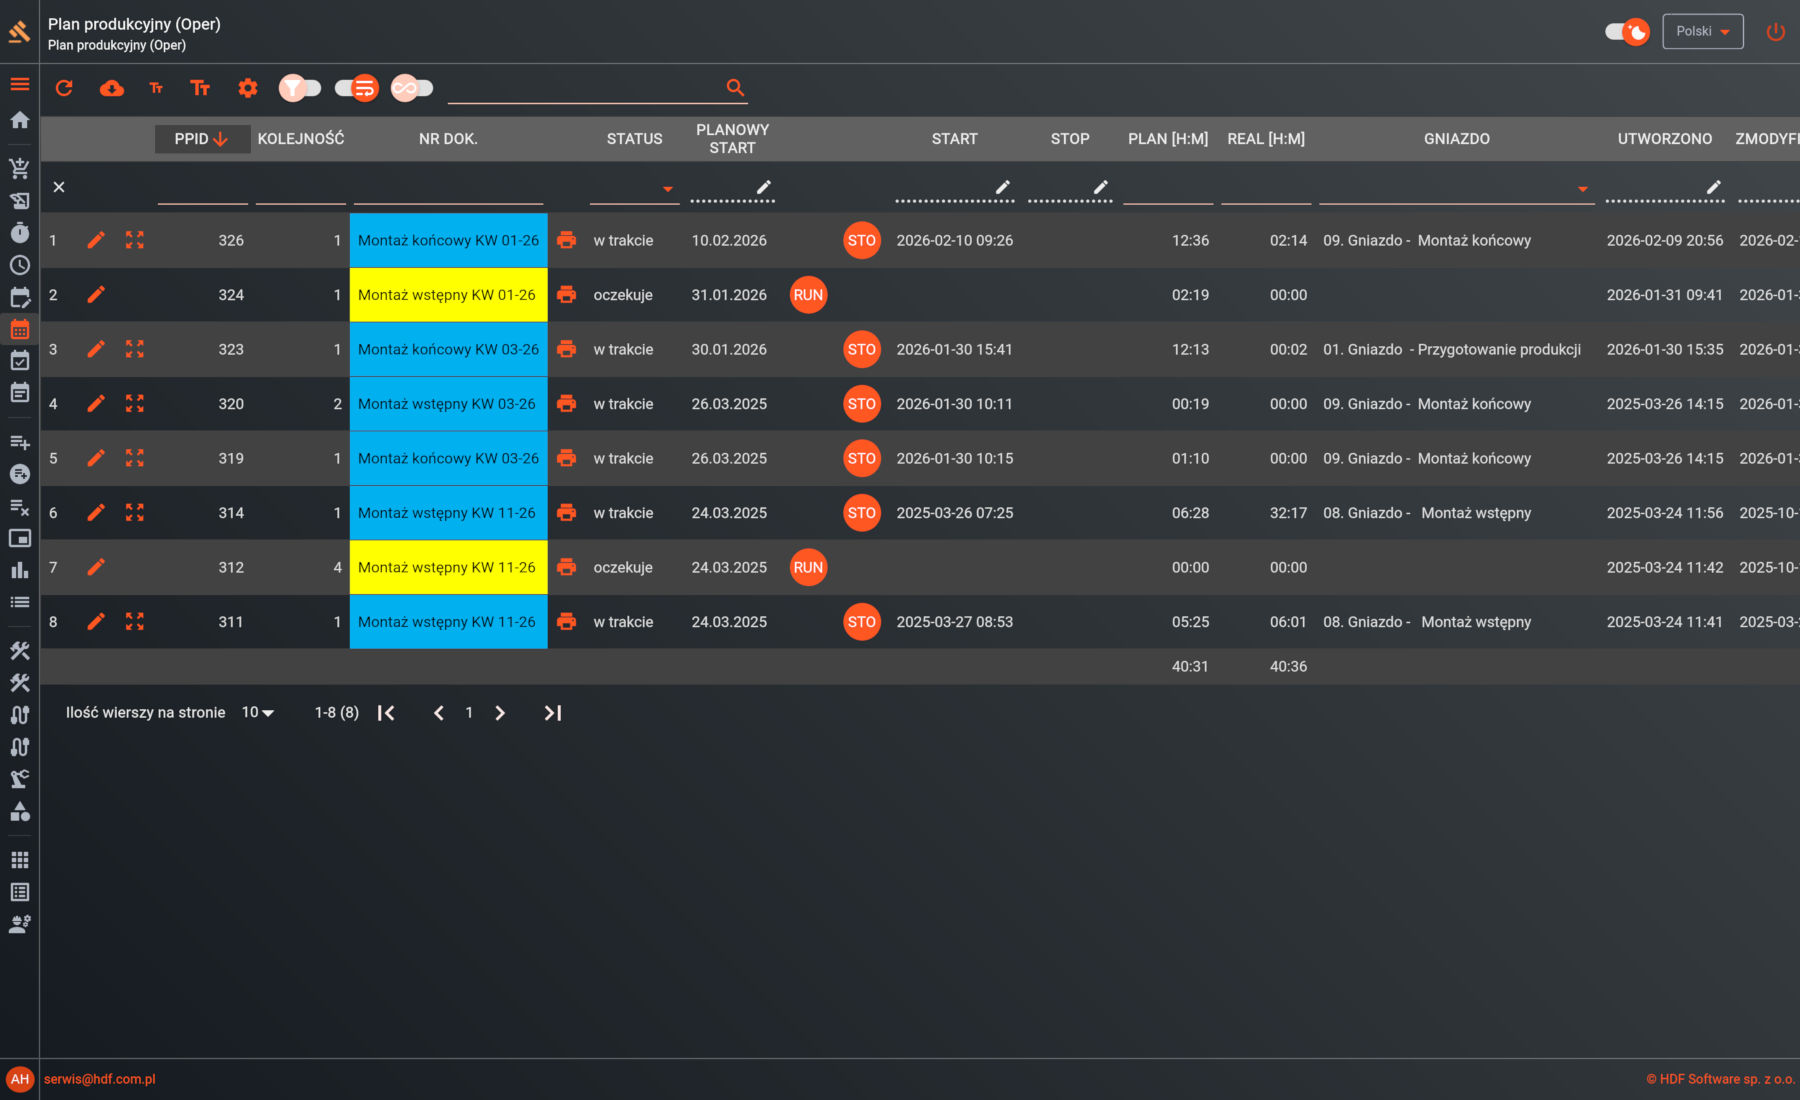The image size is (1800, 1100).
Task: Click STO button for PPID 326
Action: pyautogui.click(x=862, y=240)
